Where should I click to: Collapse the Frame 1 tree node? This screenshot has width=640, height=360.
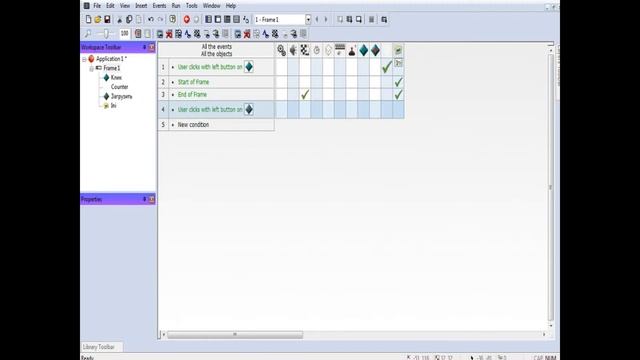[91, 69]
